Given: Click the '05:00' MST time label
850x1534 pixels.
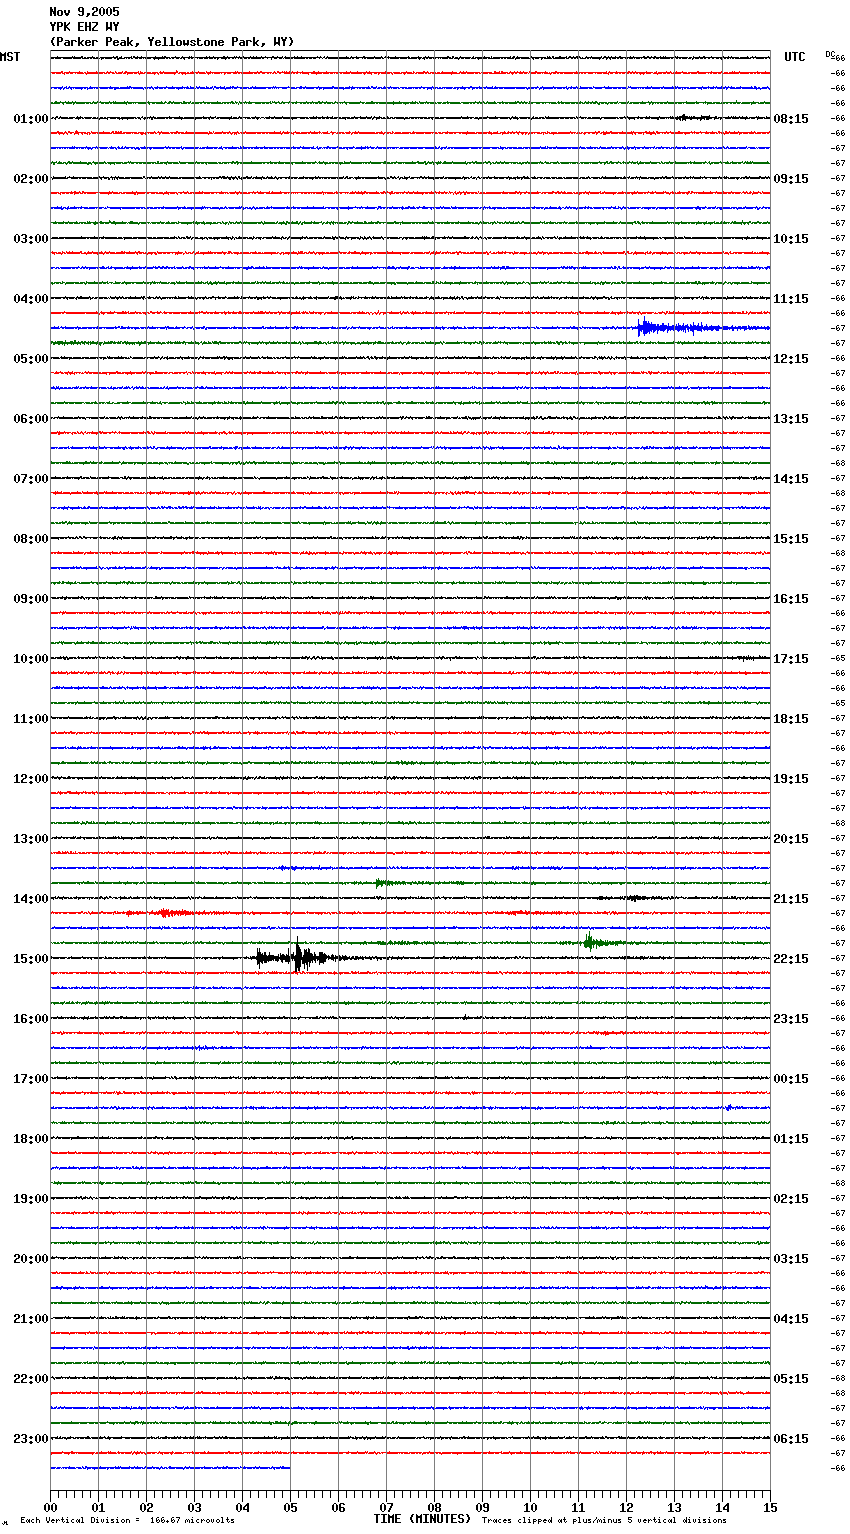Looking at the screenshot, I should point(31,359).
